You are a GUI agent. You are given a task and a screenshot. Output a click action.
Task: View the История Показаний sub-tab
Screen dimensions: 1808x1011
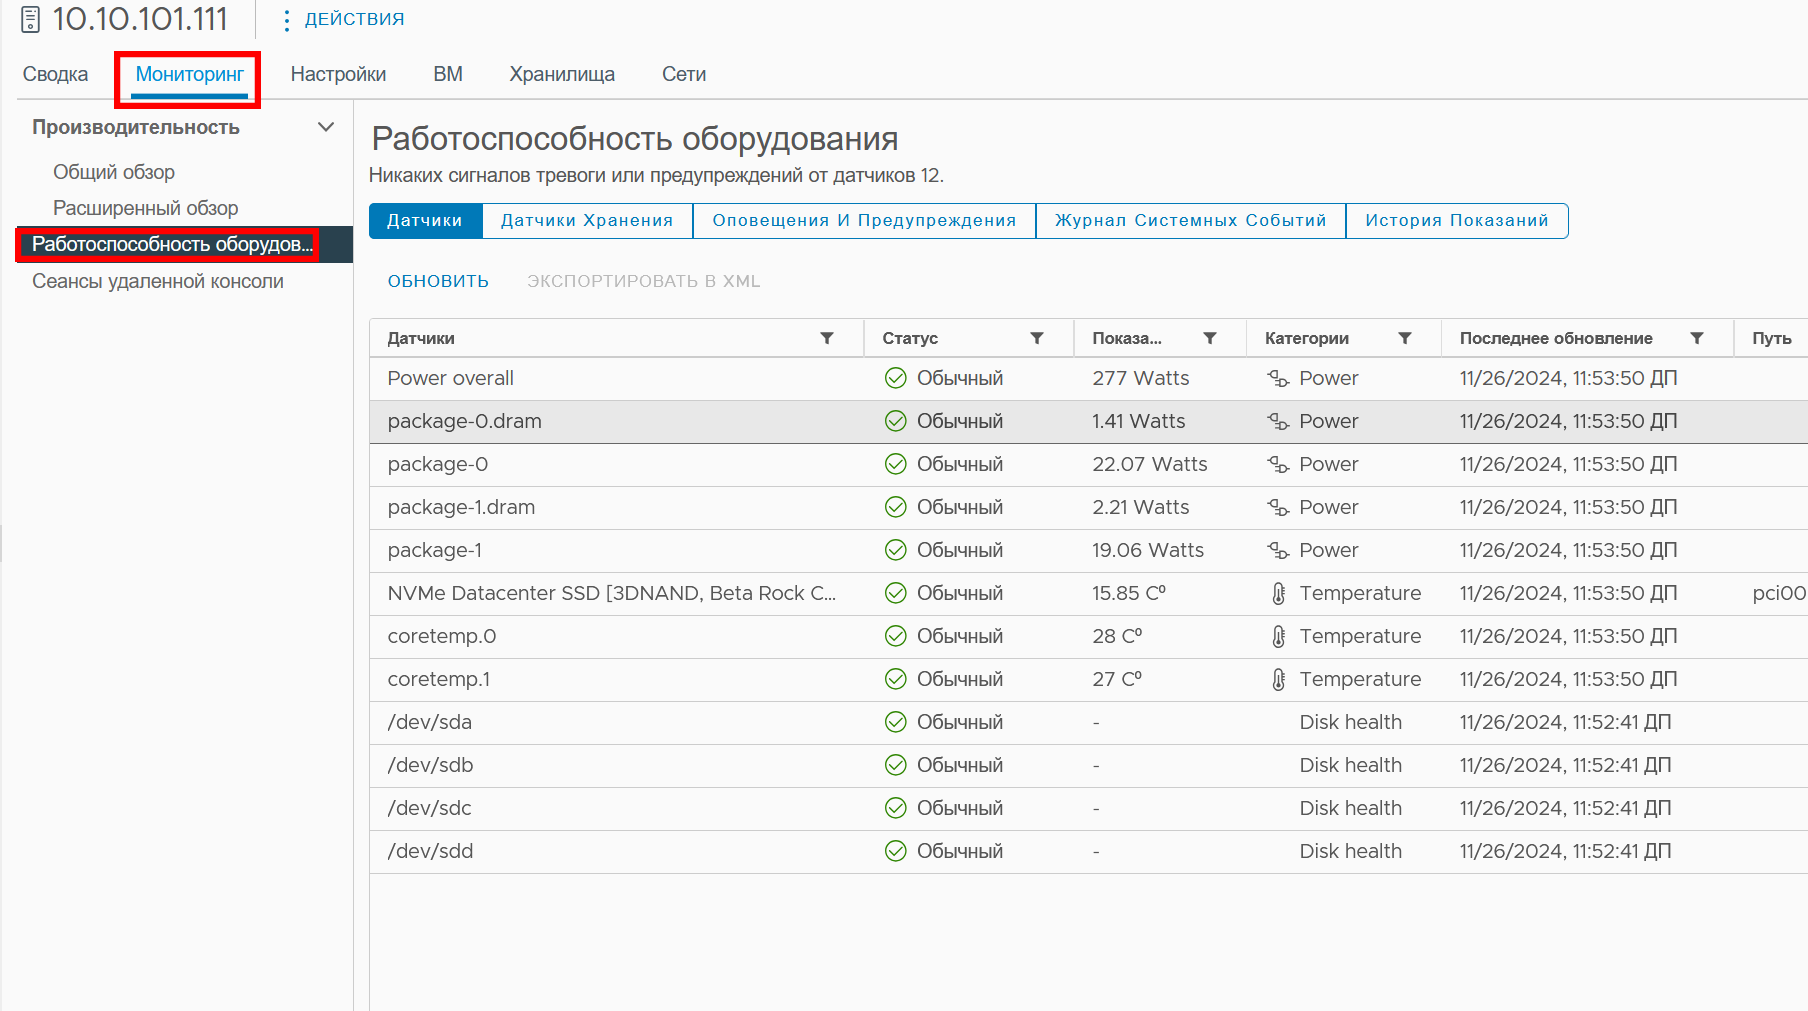(x=1457, y=221)
